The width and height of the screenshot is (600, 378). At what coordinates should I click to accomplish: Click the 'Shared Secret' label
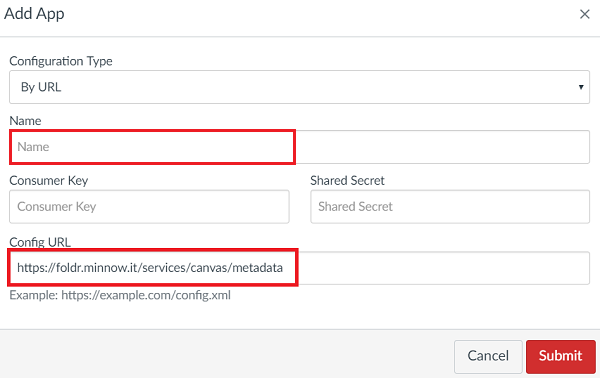(347, 181)
